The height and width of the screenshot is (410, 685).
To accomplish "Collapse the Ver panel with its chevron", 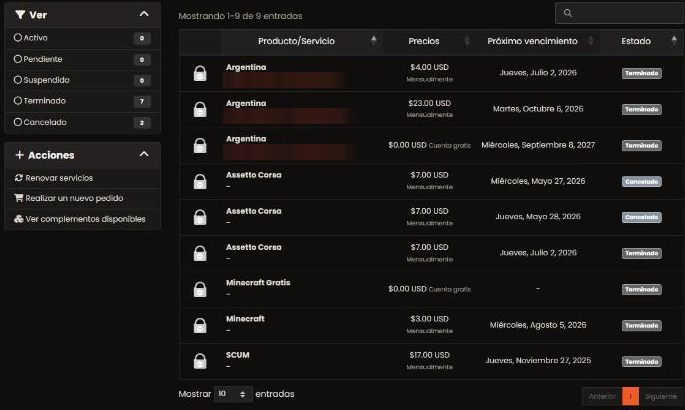I will point(144,14).
